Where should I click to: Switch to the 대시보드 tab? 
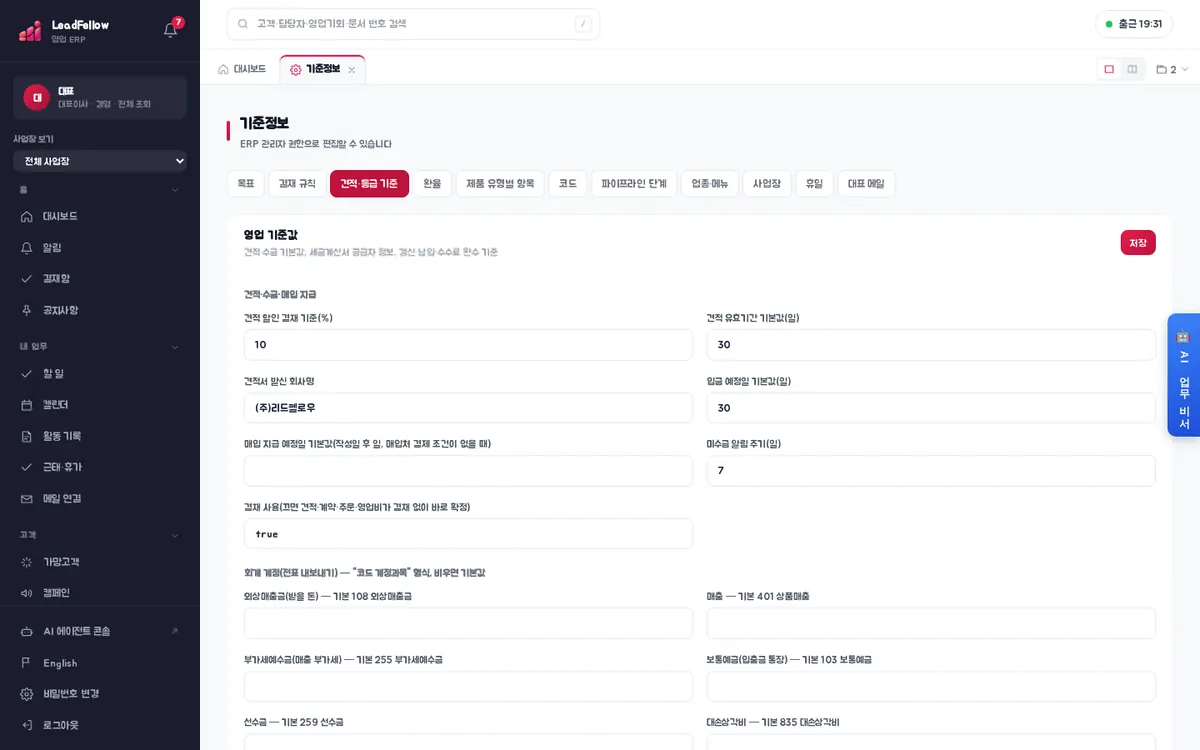[242, 69]
